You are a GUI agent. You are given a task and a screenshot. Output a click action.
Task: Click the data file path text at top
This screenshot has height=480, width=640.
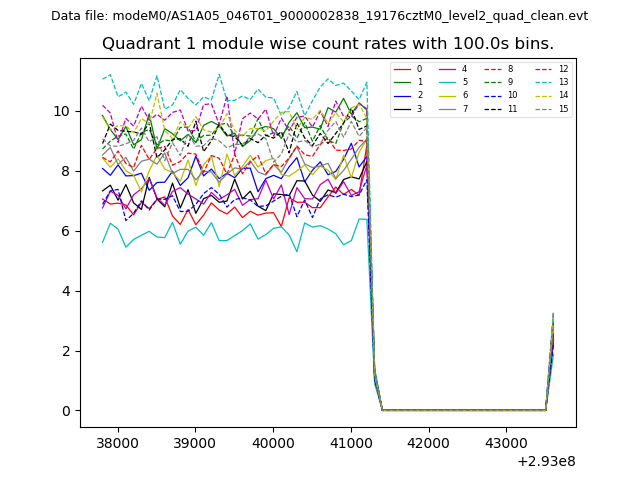319,16
